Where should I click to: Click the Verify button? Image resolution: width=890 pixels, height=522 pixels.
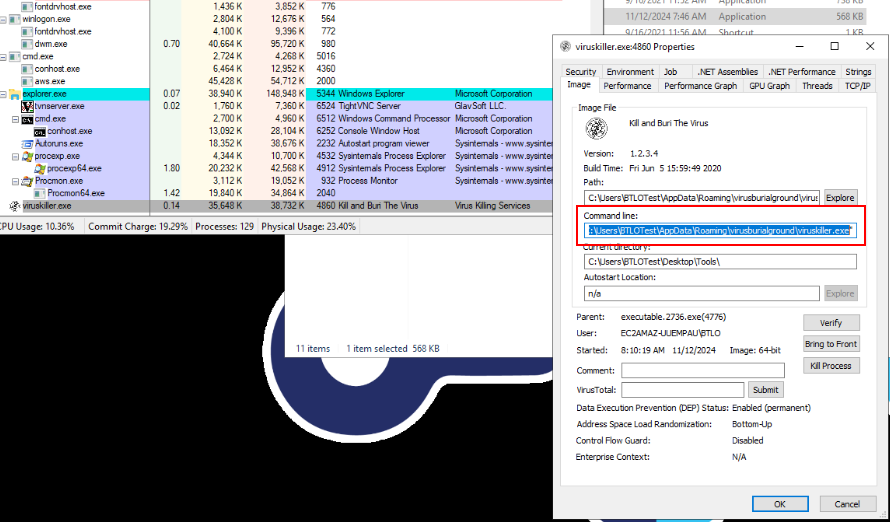tap(831, 322)
